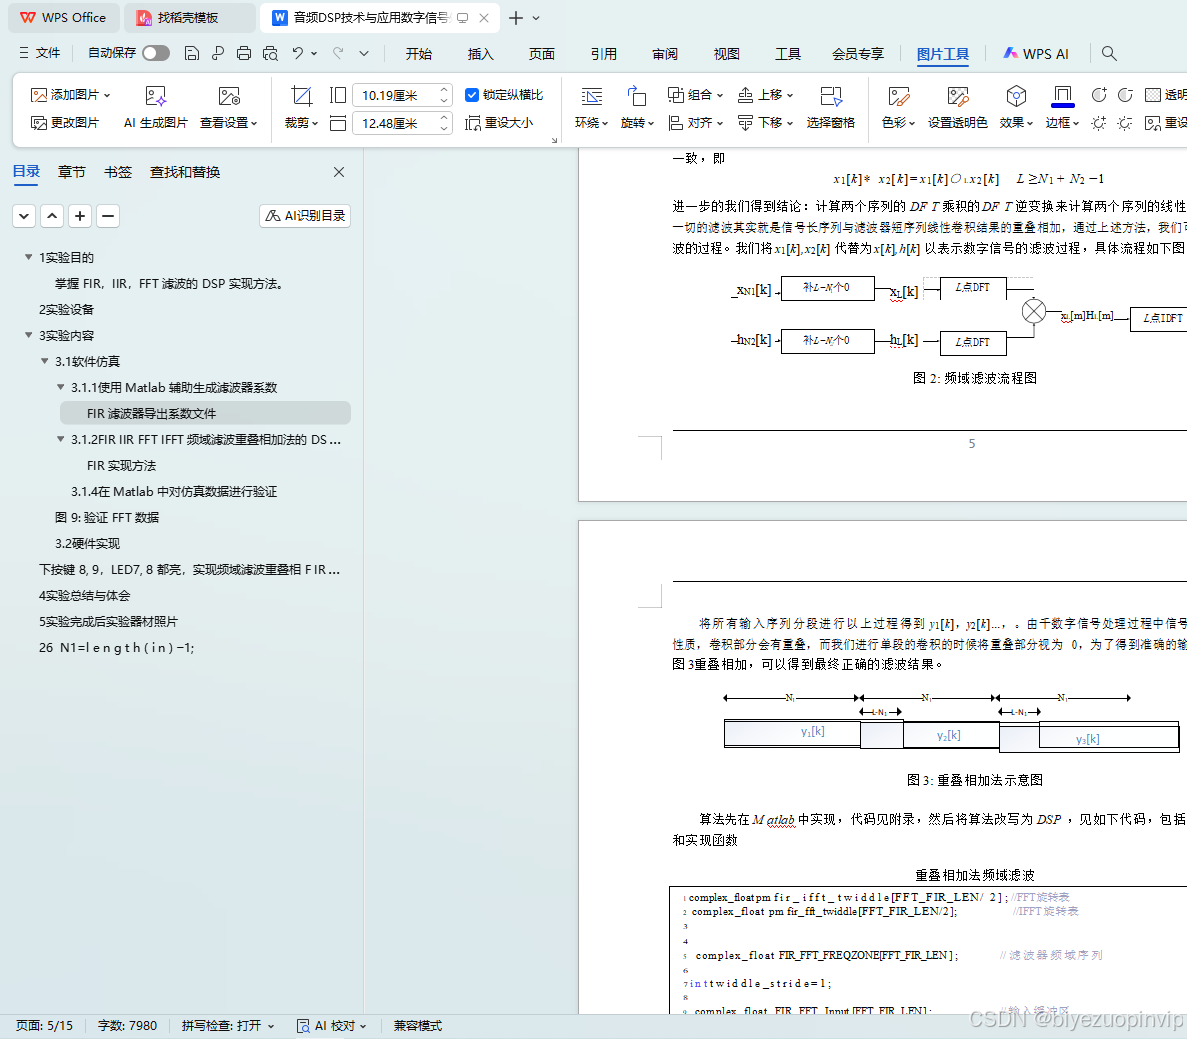Open the 引用 ribbon tab

click(604, 54)
